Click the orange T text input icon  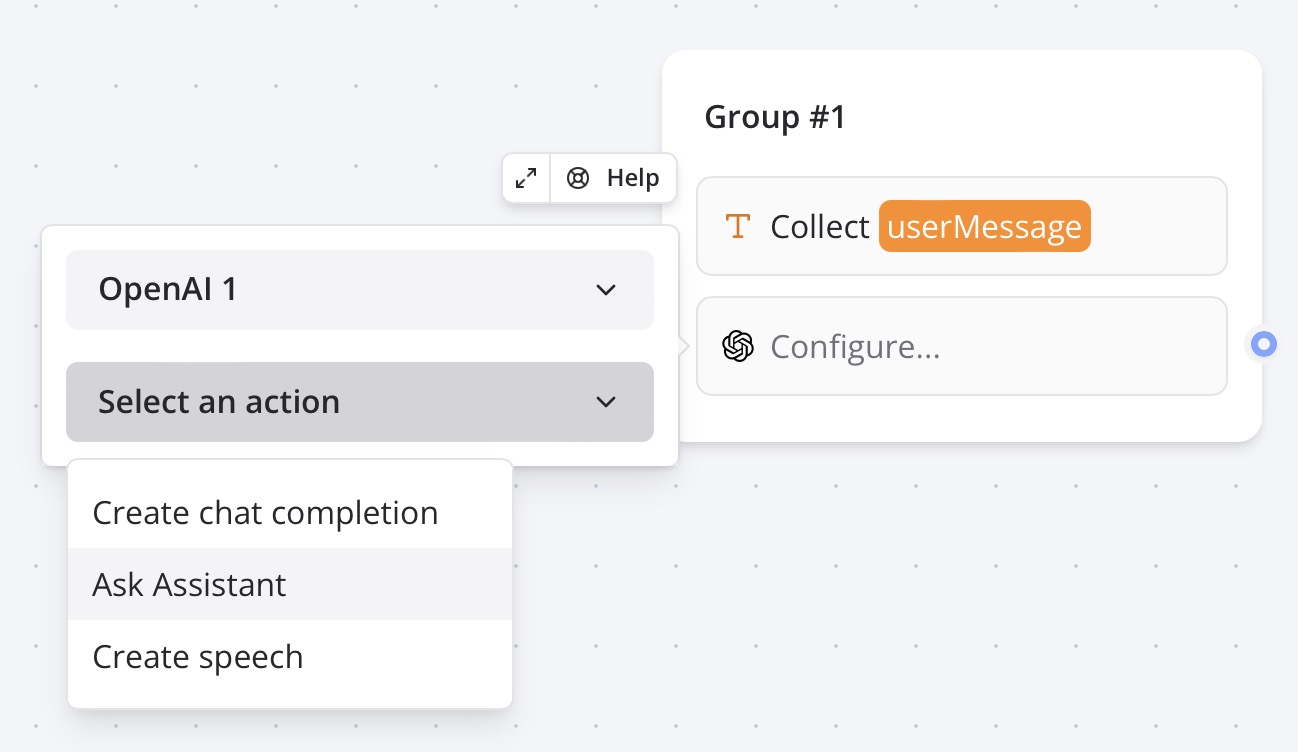[x=737, y=226]
